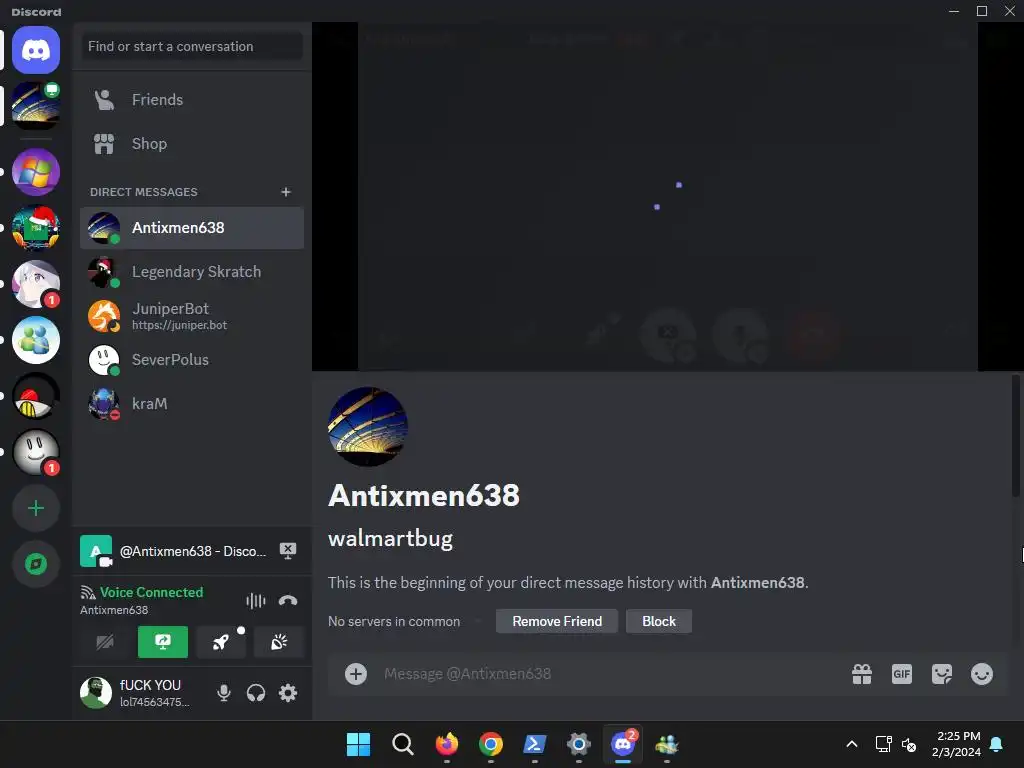Click Antixmen638's large profile avatar
The height and width of the screenshot is (768, 1024).
pyautogui.click(x=368, y=427)
